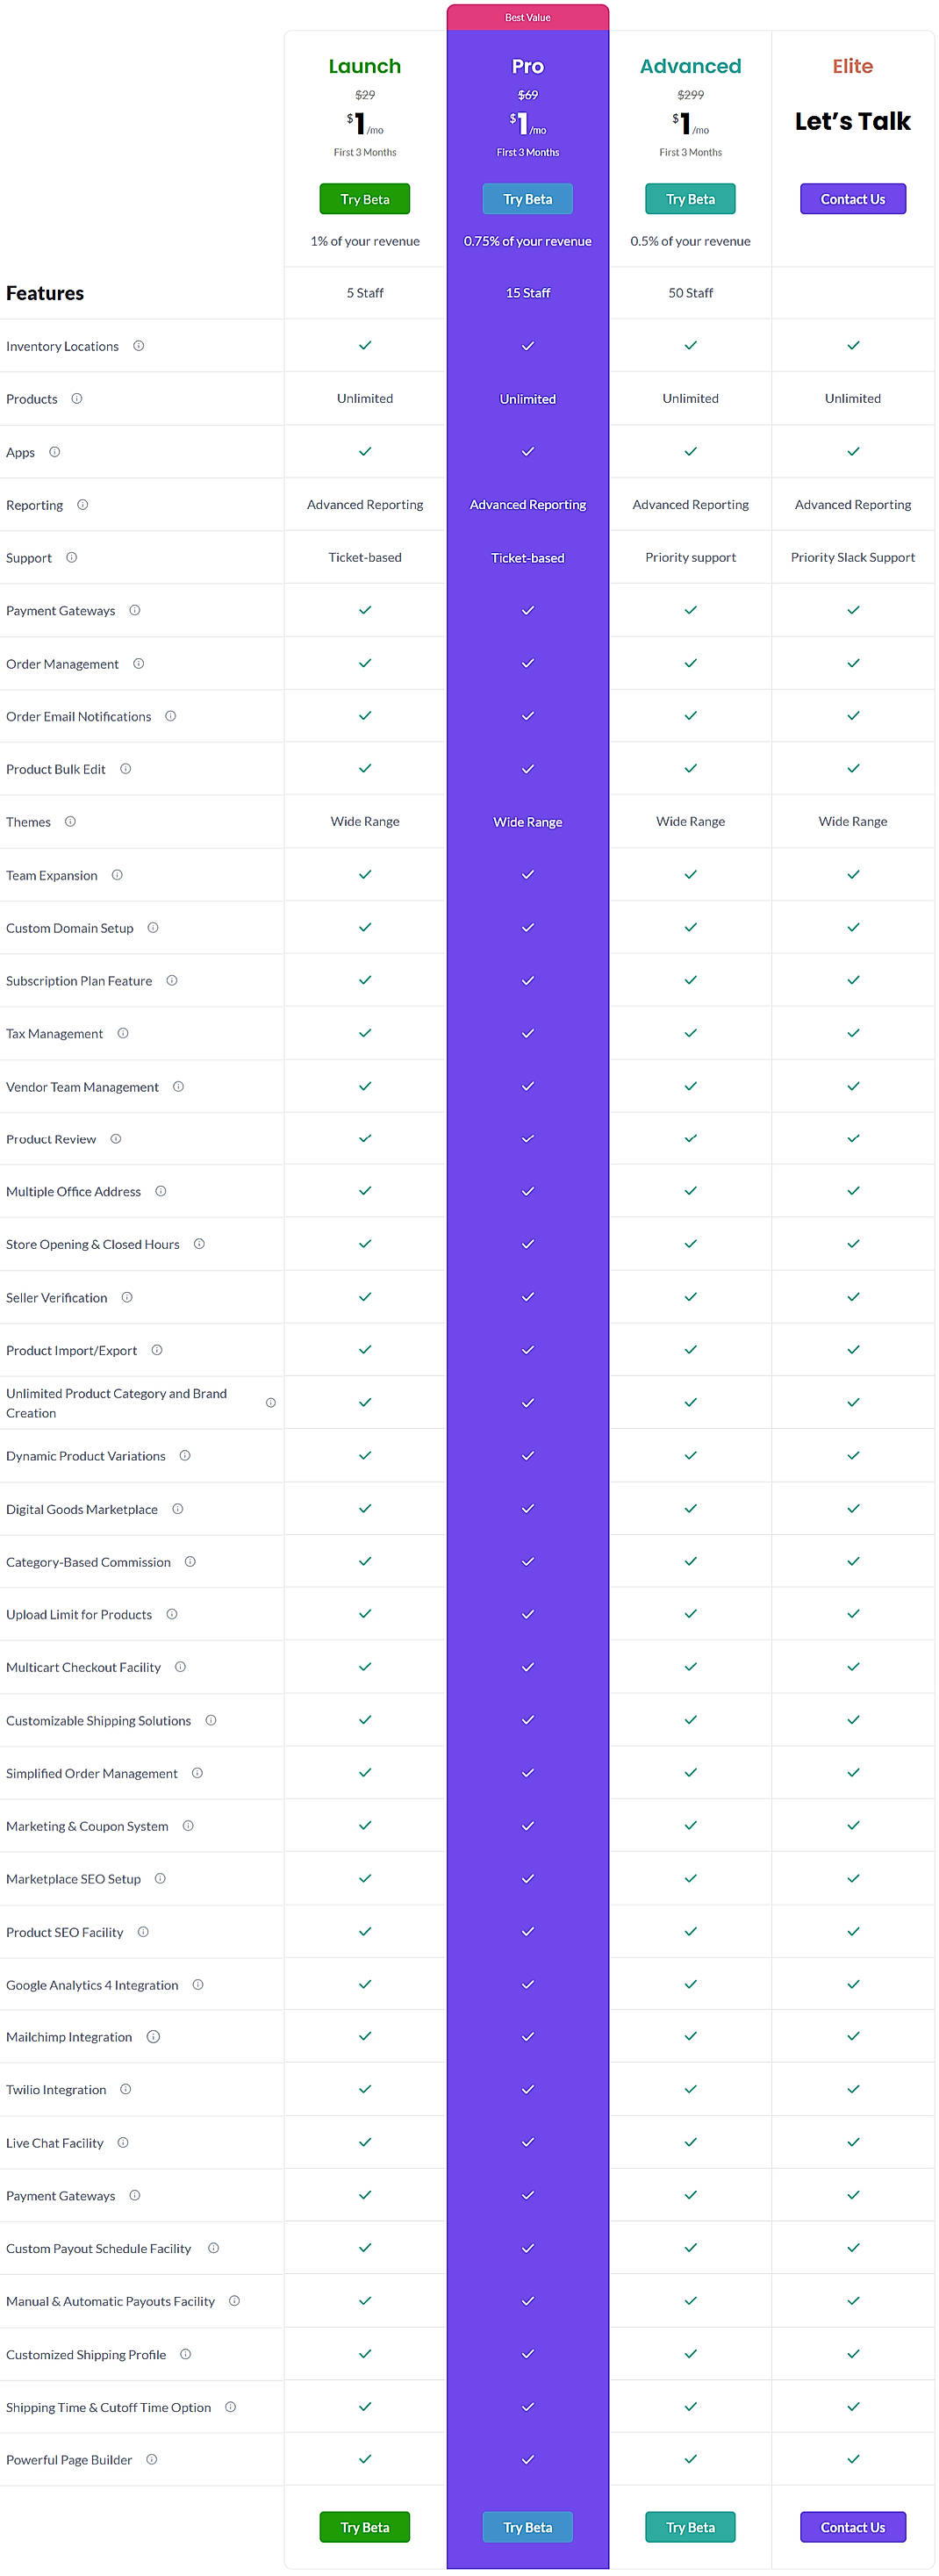Select the Pro plan column header
939x2576 pixels.
point(527,66)
